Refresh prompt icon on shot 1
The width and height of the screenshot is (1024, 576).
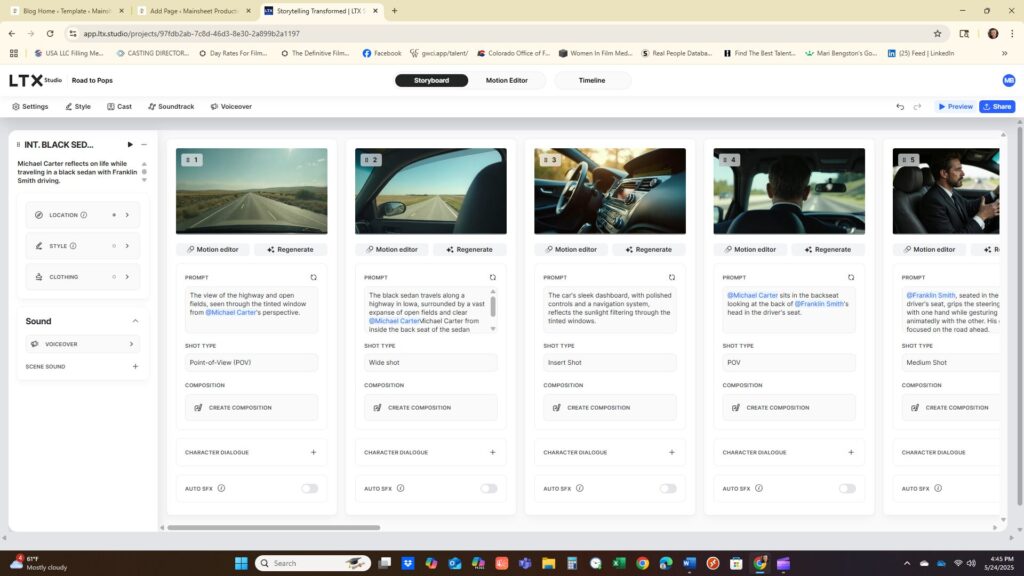pos(313,277)
